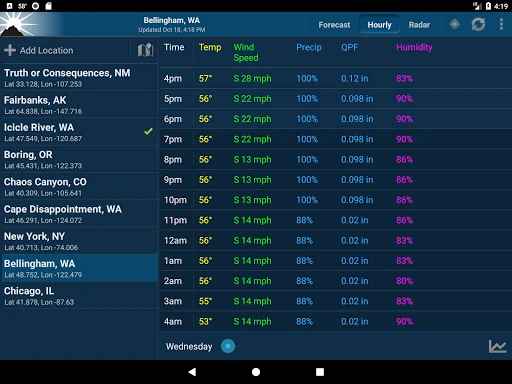Viewport: 512px width, 384px height.
Task: Click the 9pm time cell
Action: pos(173,180)
